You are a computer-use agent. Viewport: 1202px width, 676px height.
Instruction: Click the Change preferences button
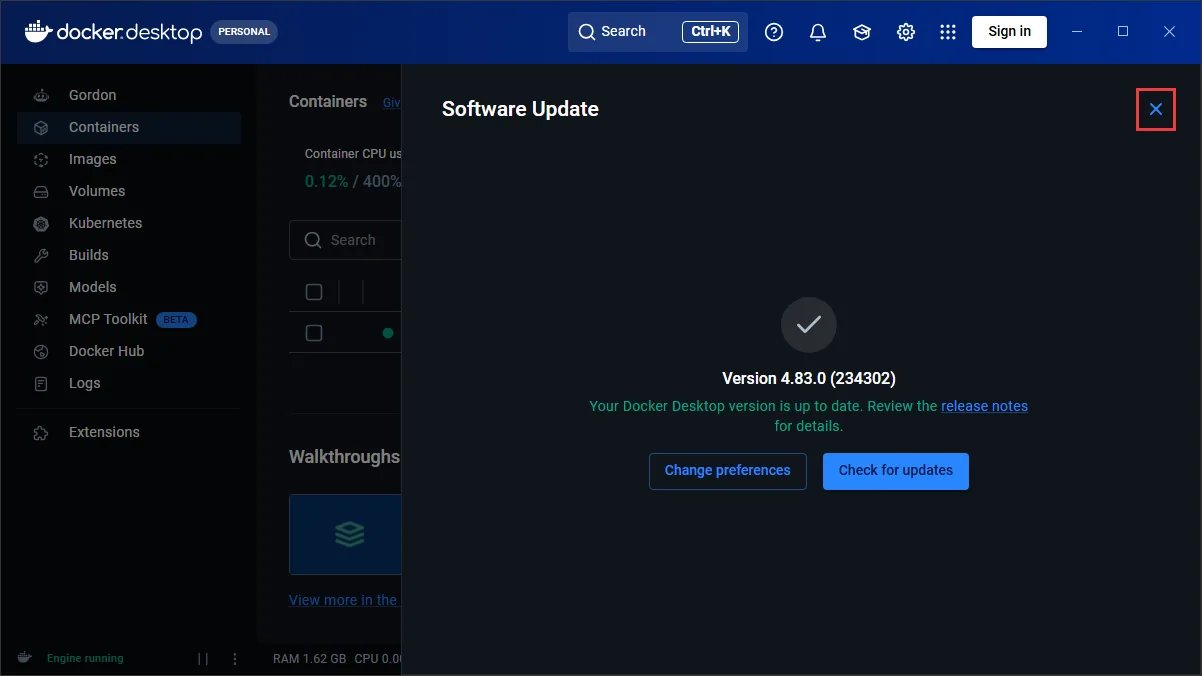728,471
